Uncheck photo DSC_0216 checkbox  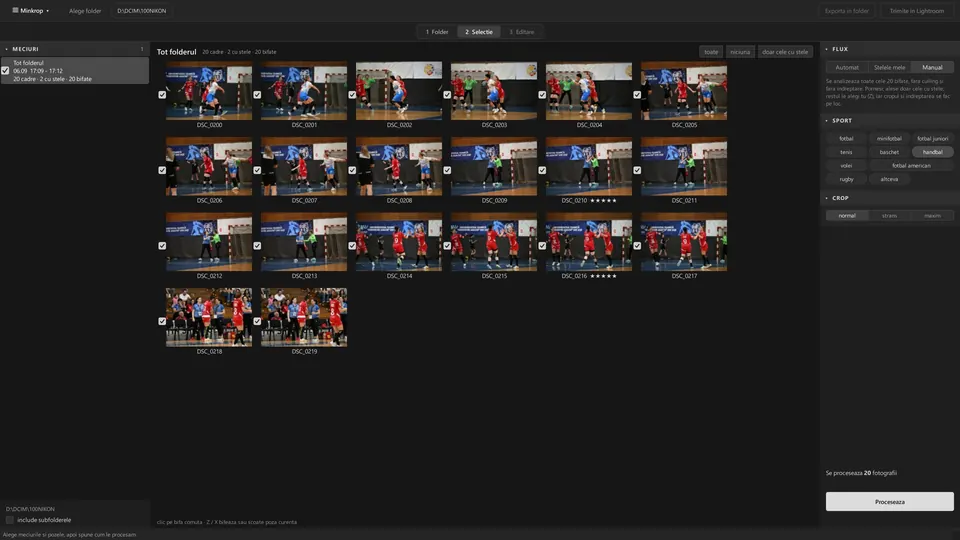tap(542, 246)
